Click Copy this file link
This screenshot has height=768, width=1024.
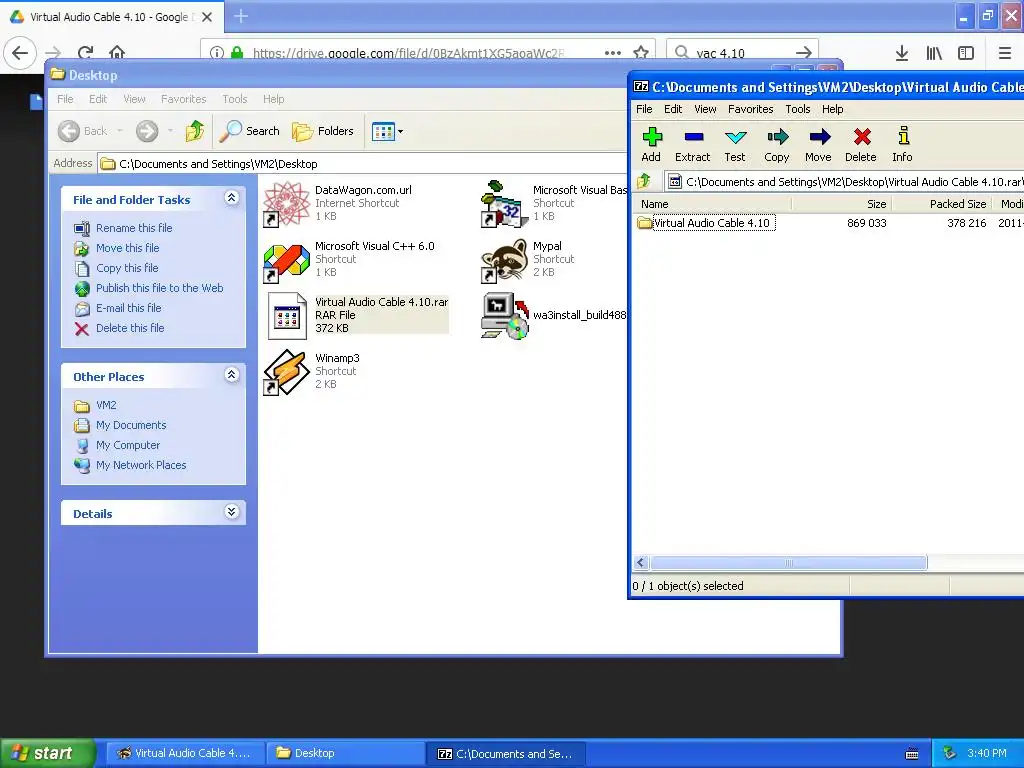point(127,268)
